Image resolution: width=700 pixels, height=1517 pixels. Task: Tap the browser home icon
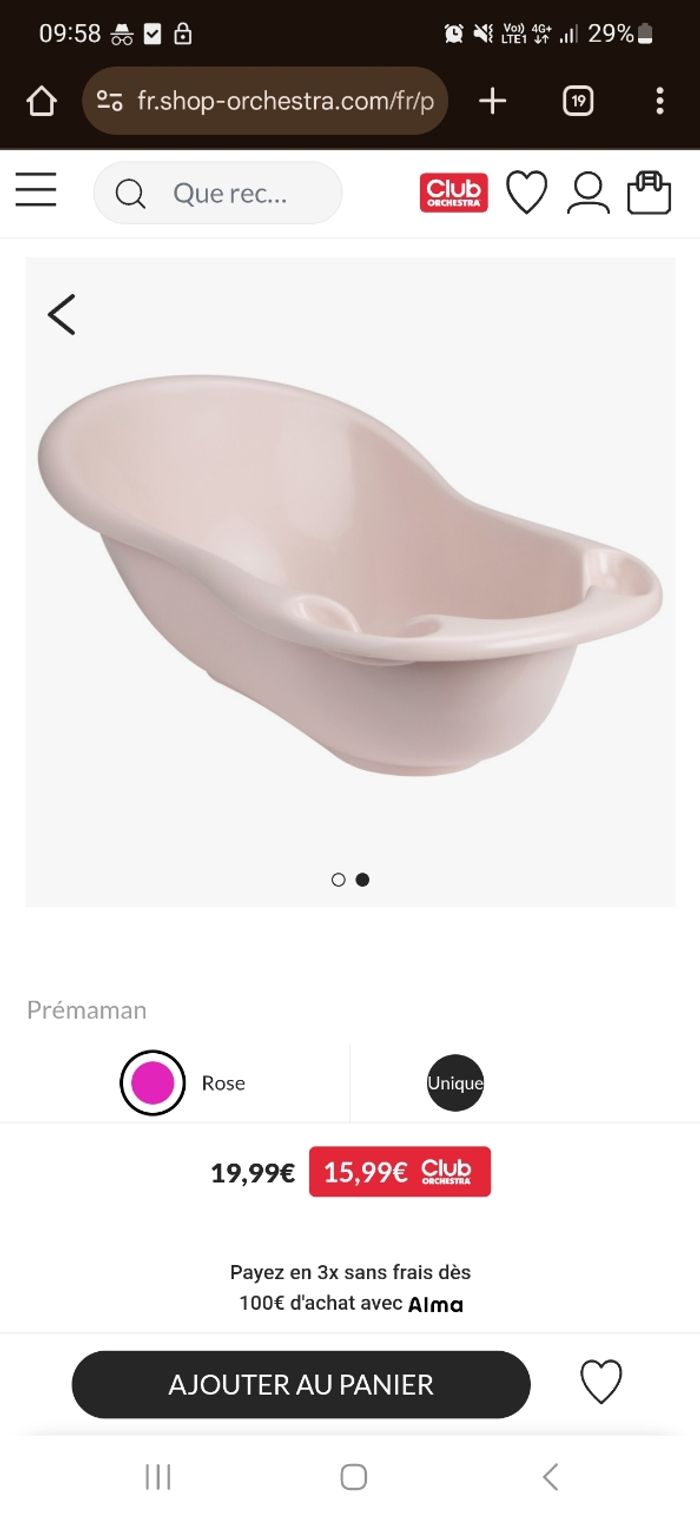[41, 101]
